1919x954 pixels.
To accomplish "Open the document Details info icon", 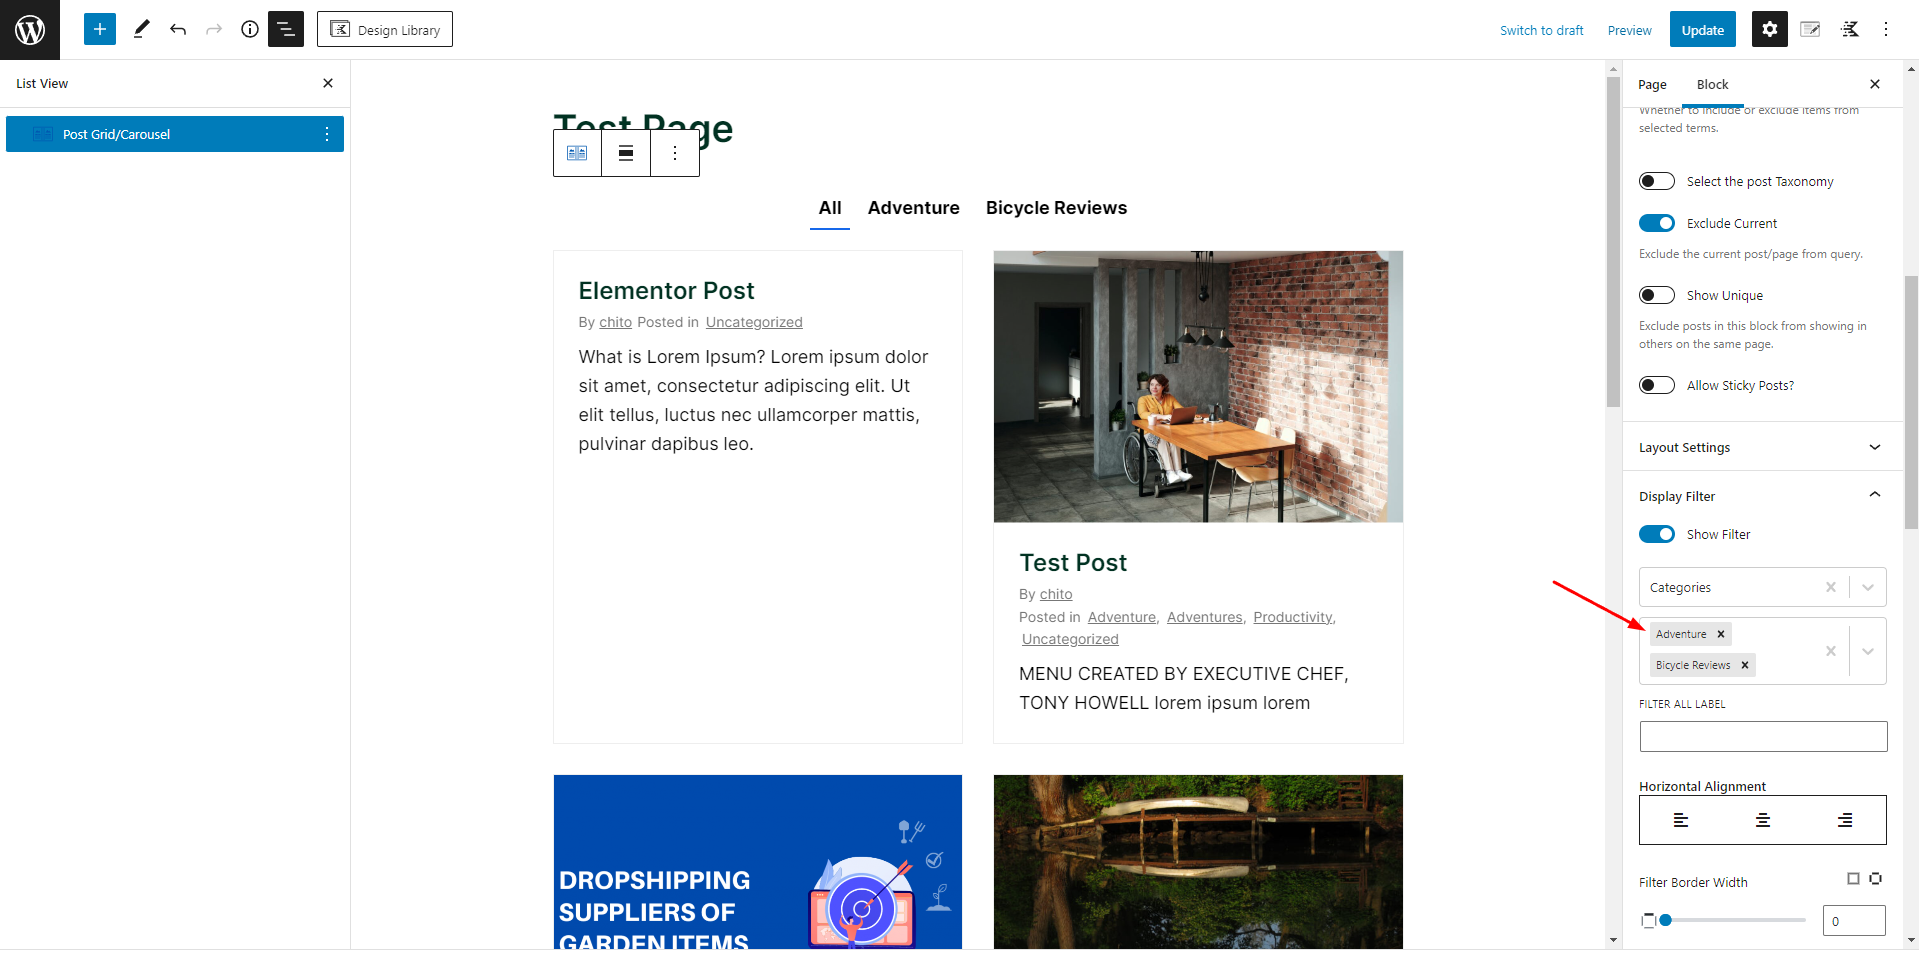I will coord(250,29).
